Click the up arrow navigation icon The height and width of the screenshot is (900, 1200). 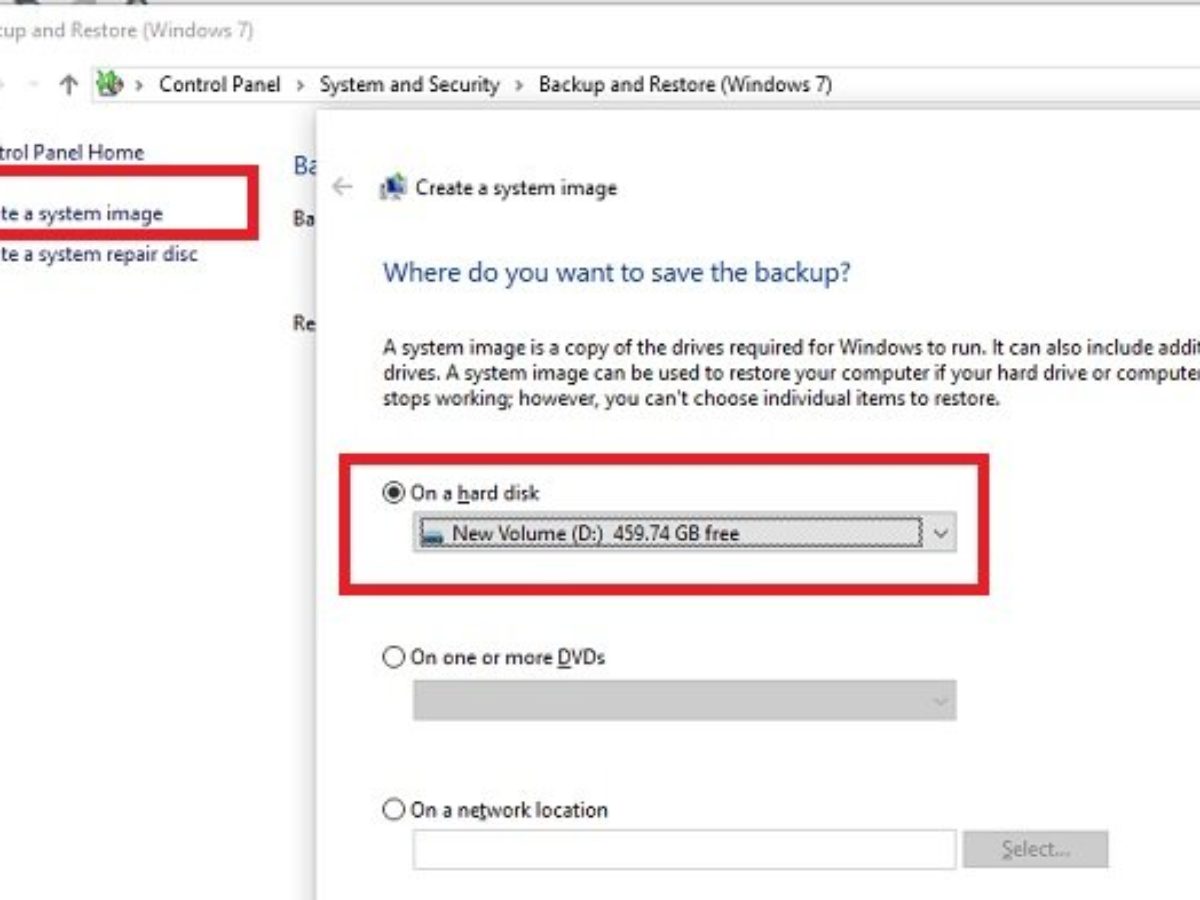click(68, 86)
